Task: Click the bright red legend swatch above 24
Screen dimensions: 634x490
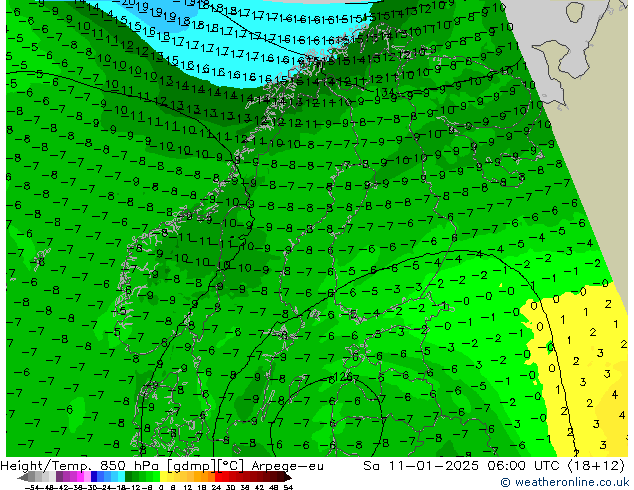Action: point(218,477)
